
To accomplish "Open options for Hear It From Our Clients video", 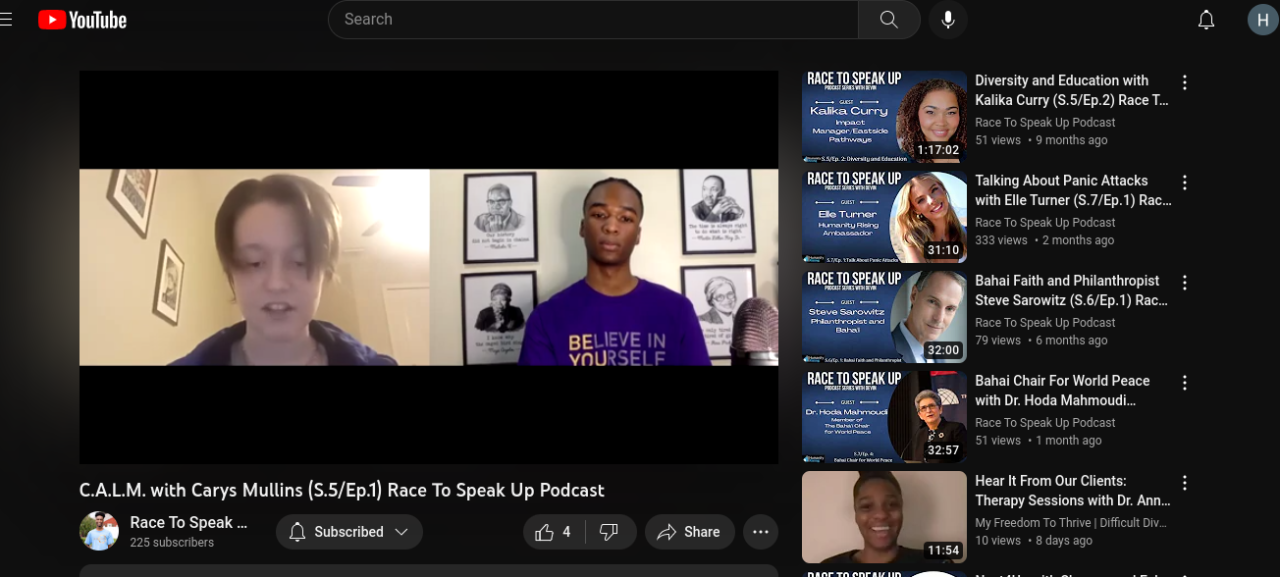I will (x=1184, y=482).
